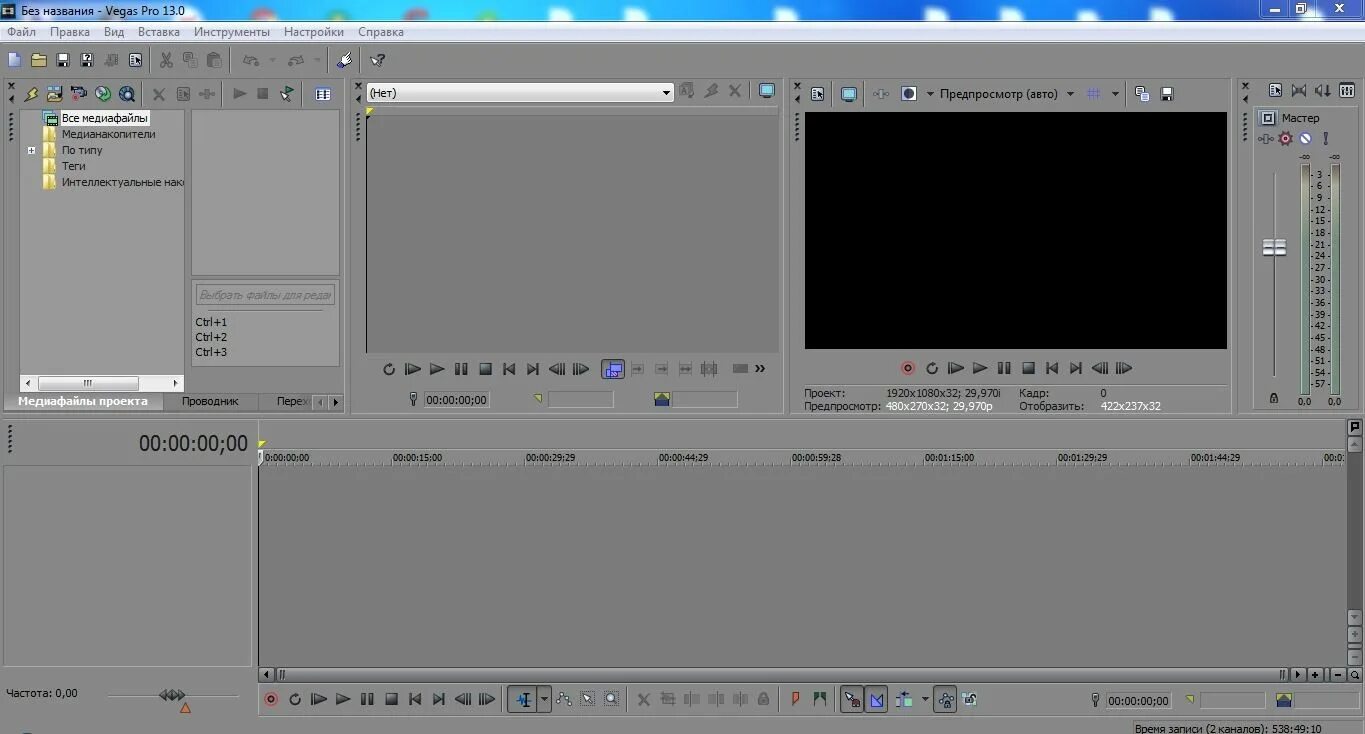Click Preview on External Monitor icon
This screenshot has height=734, width=1365.
click(x=848, y=94)
